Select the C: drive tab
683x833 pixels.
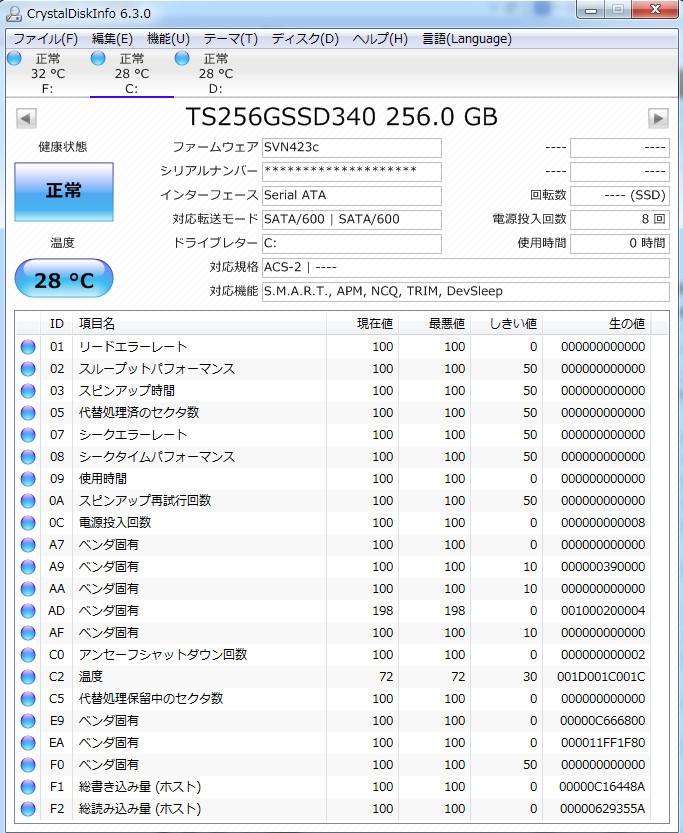pyautogui.click(x=132, y=73)
